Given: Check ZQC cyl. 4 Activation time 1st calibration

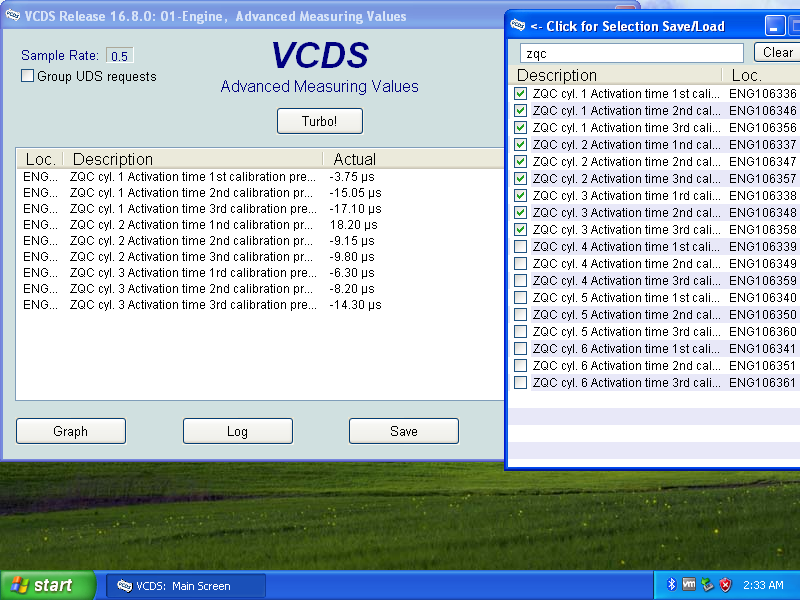Looking at the screenshot, I should [520, 246].
